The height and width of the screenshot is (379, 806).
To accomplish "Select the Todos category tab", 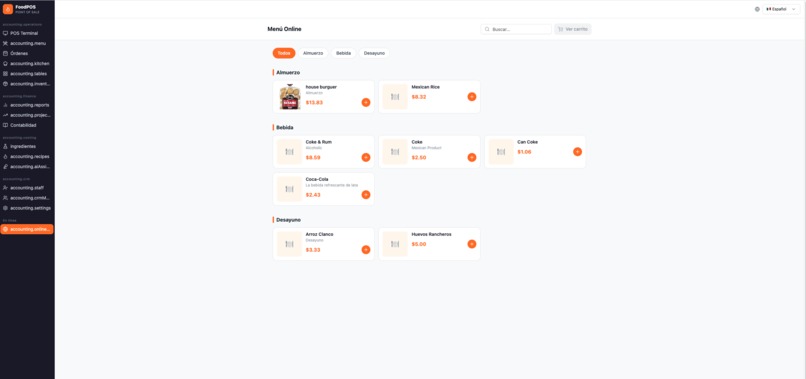I will tap(284, 53).
